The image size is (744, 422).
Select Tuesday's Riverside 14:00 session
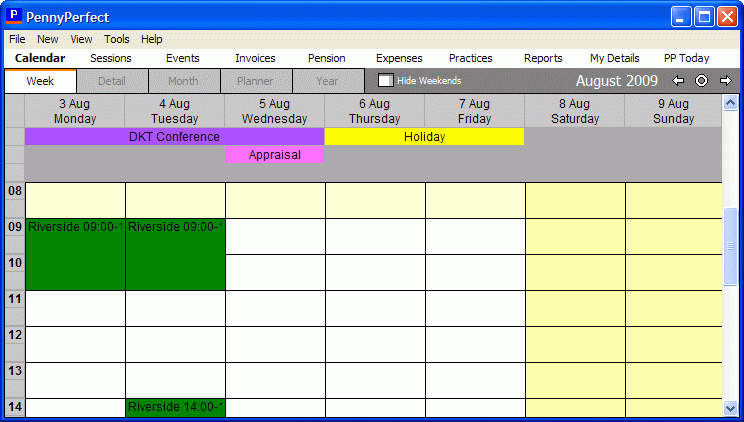[175, 408]
